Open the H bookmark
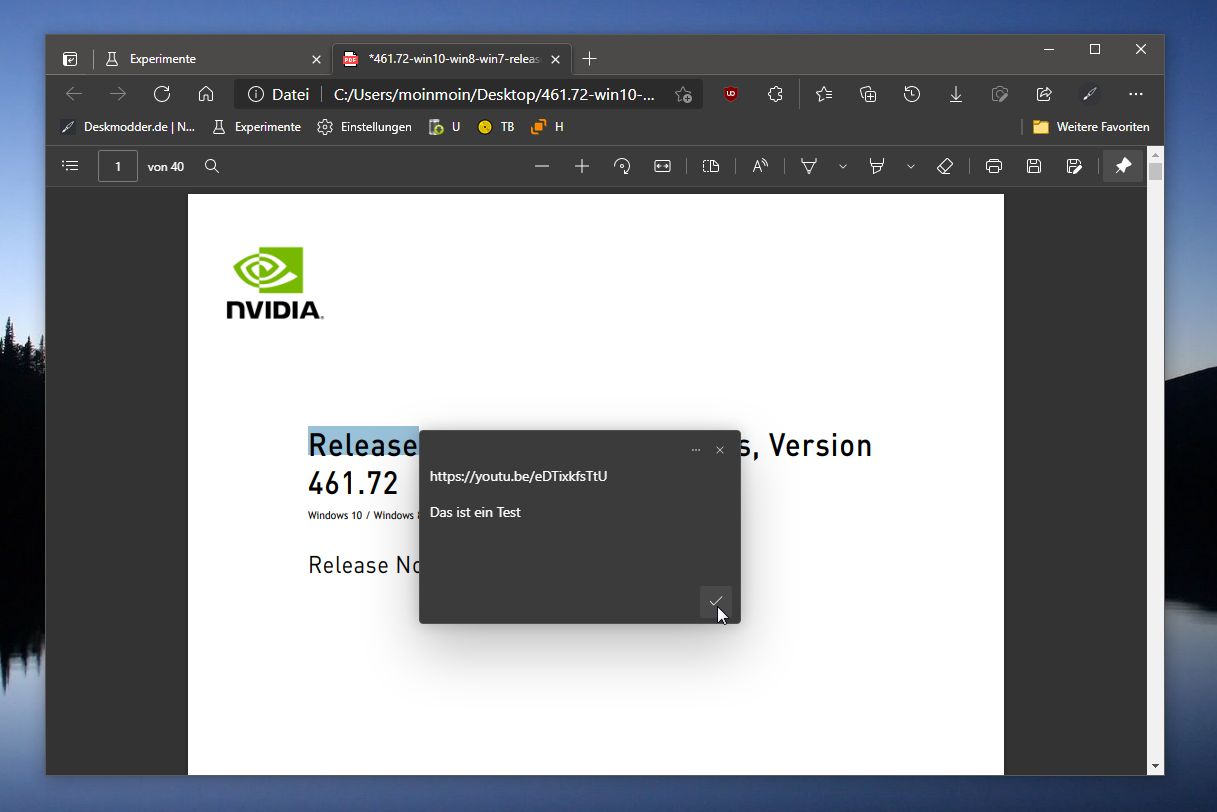Screen dimensions: 1217x812 547,127
